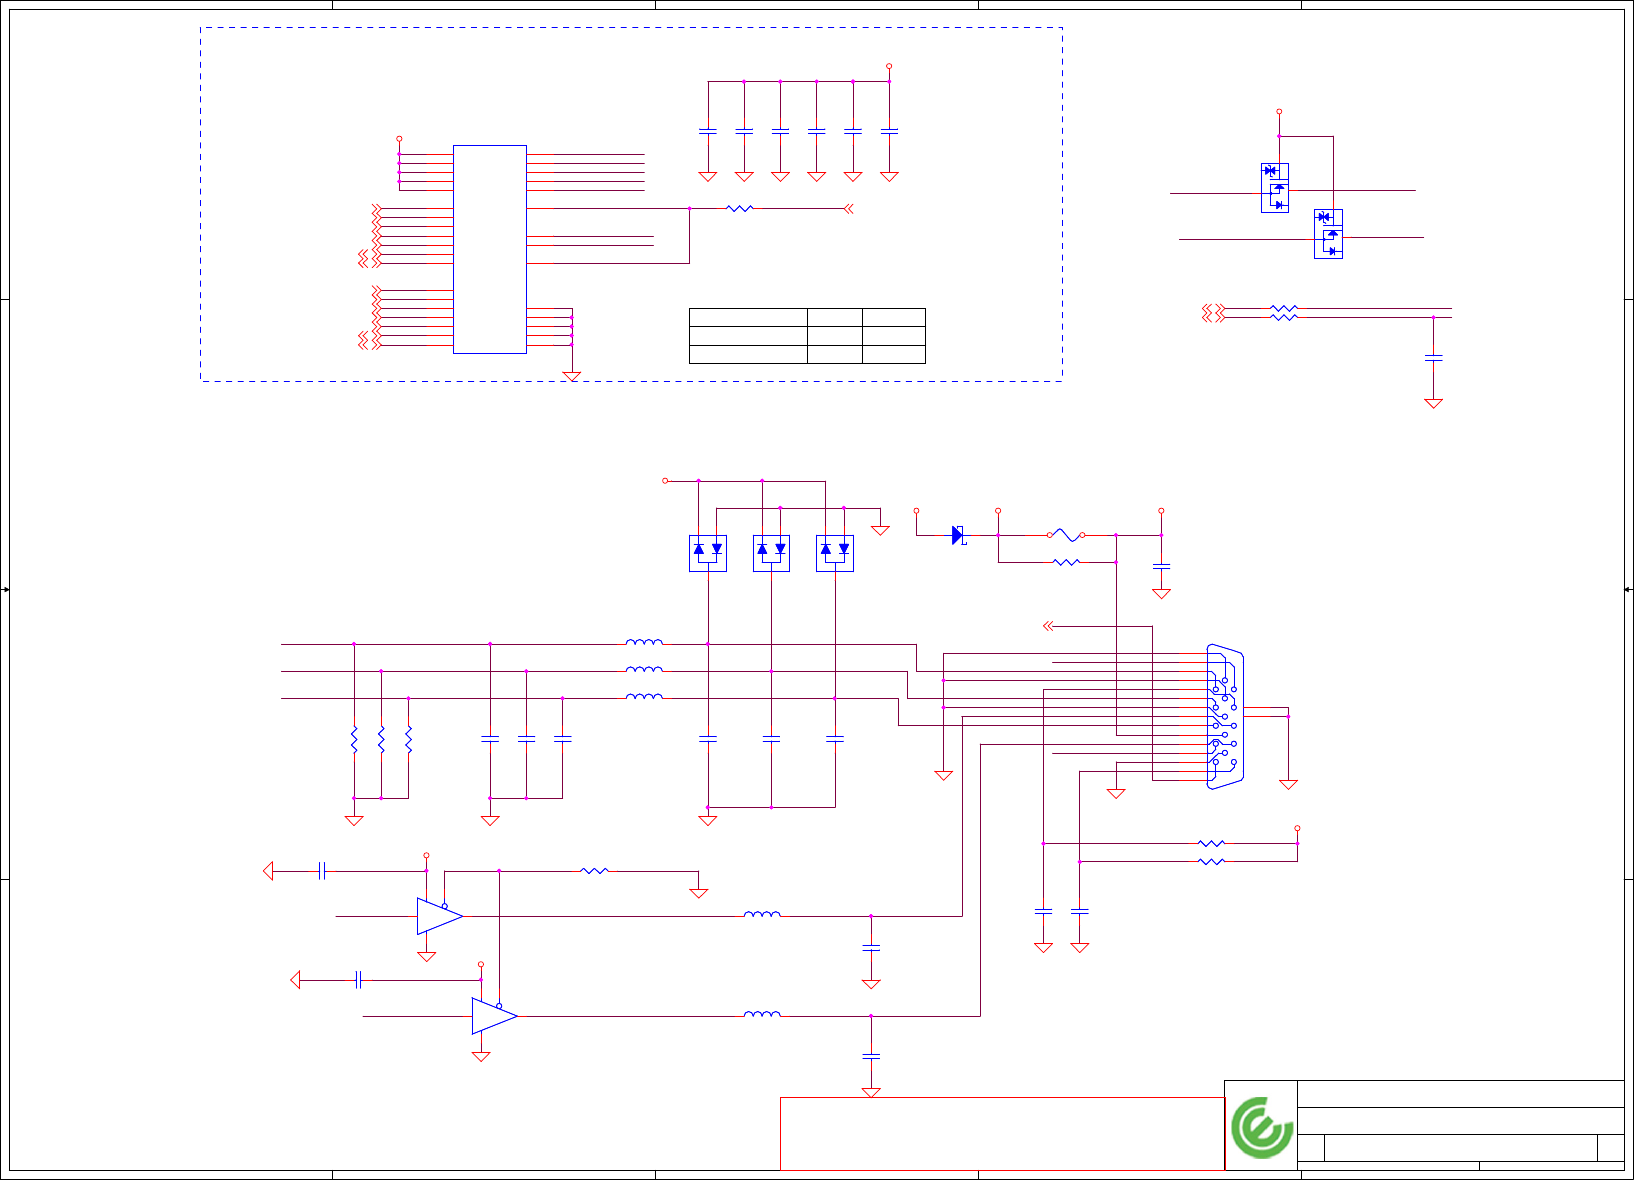Select the resistor parallel to the fuse

tap(1067, 562)
